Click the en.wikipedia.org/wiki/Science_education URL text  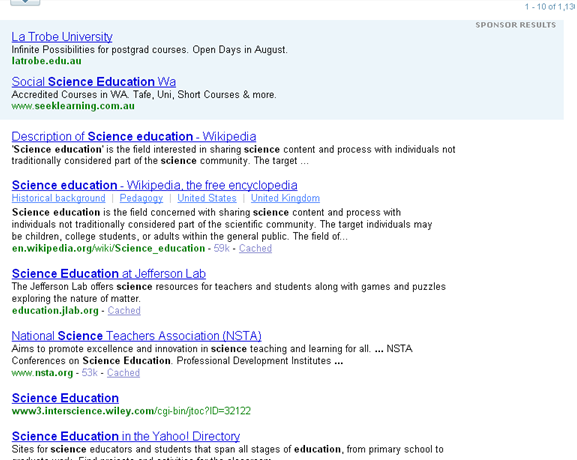click(x=108, y=248)
